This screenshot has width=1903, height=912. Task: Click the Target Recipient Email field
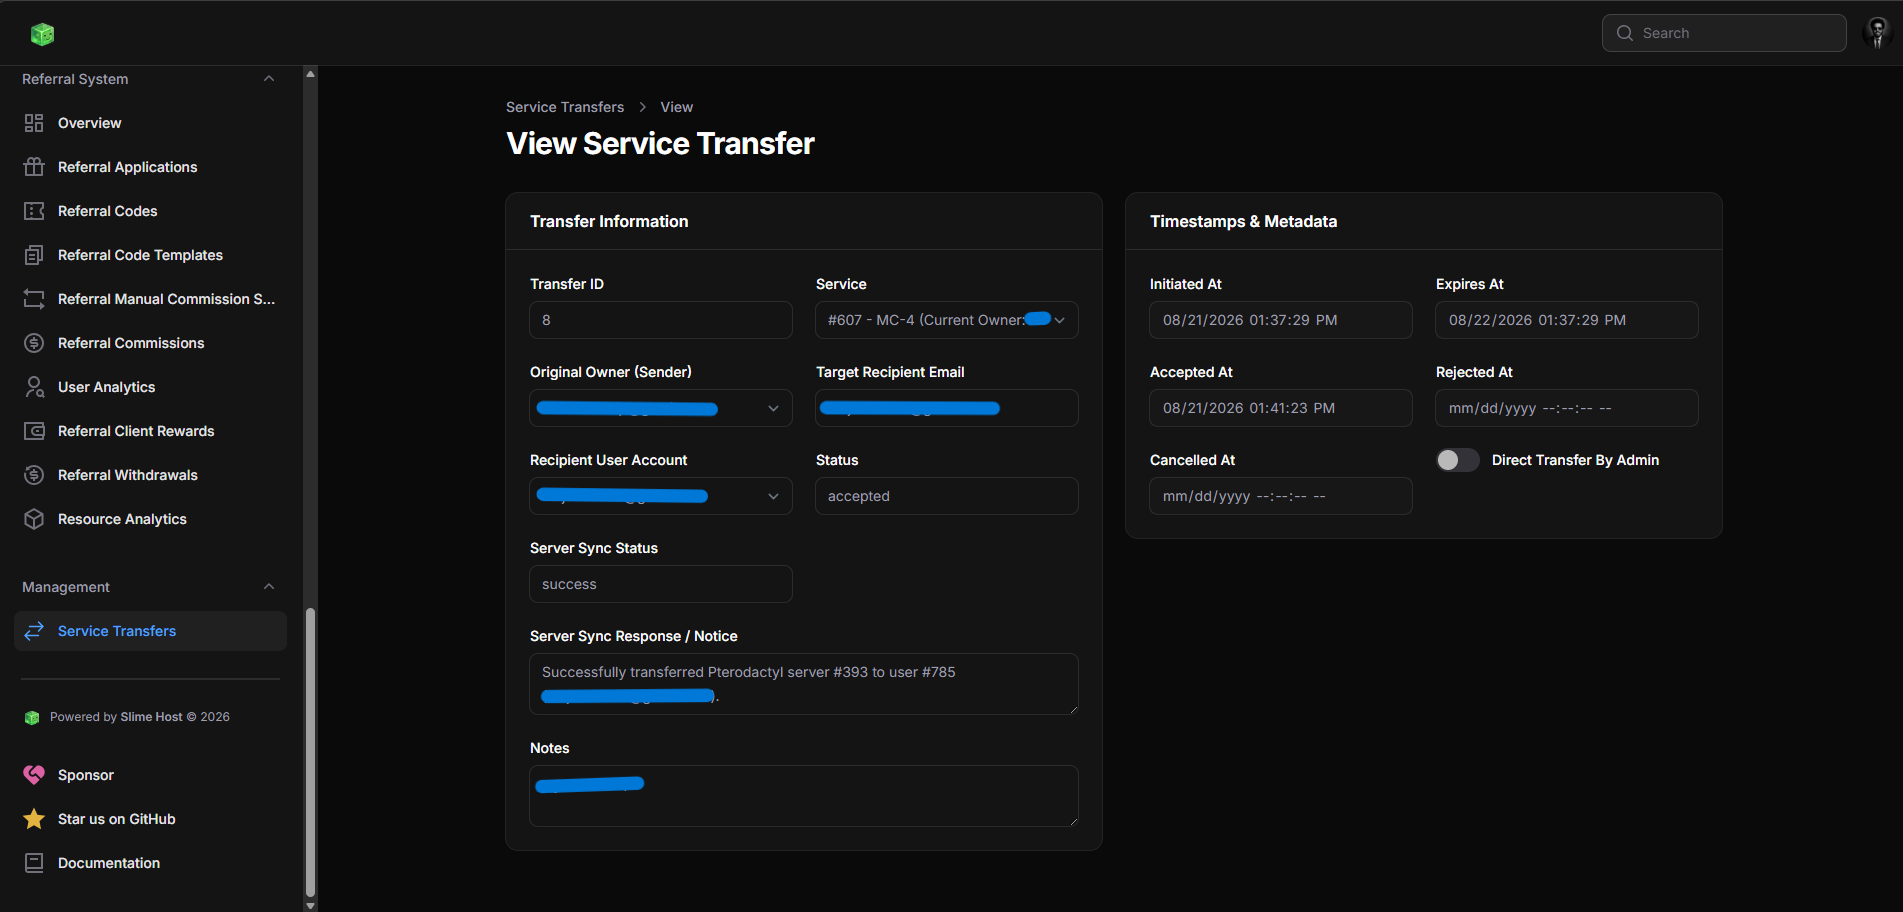(946, 408)
